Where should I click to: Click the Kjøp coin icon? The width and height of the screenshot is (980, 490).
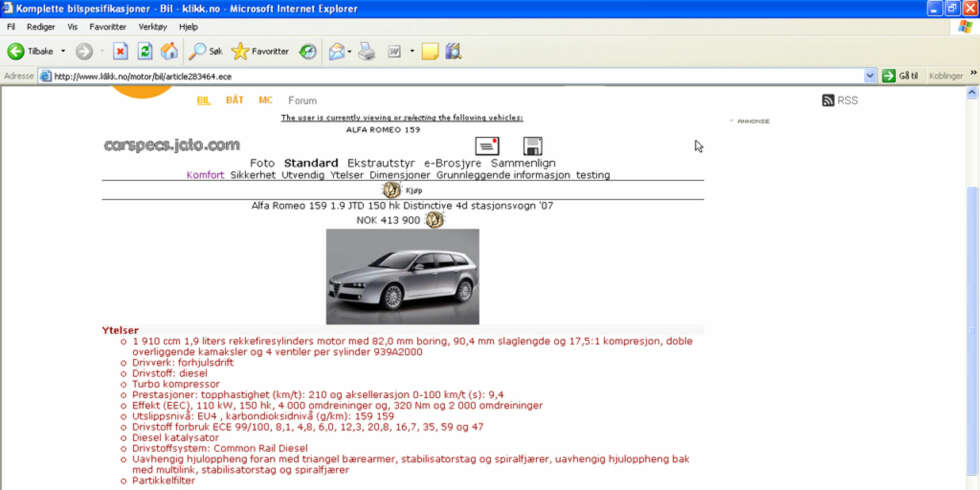[x=392, y=190]
